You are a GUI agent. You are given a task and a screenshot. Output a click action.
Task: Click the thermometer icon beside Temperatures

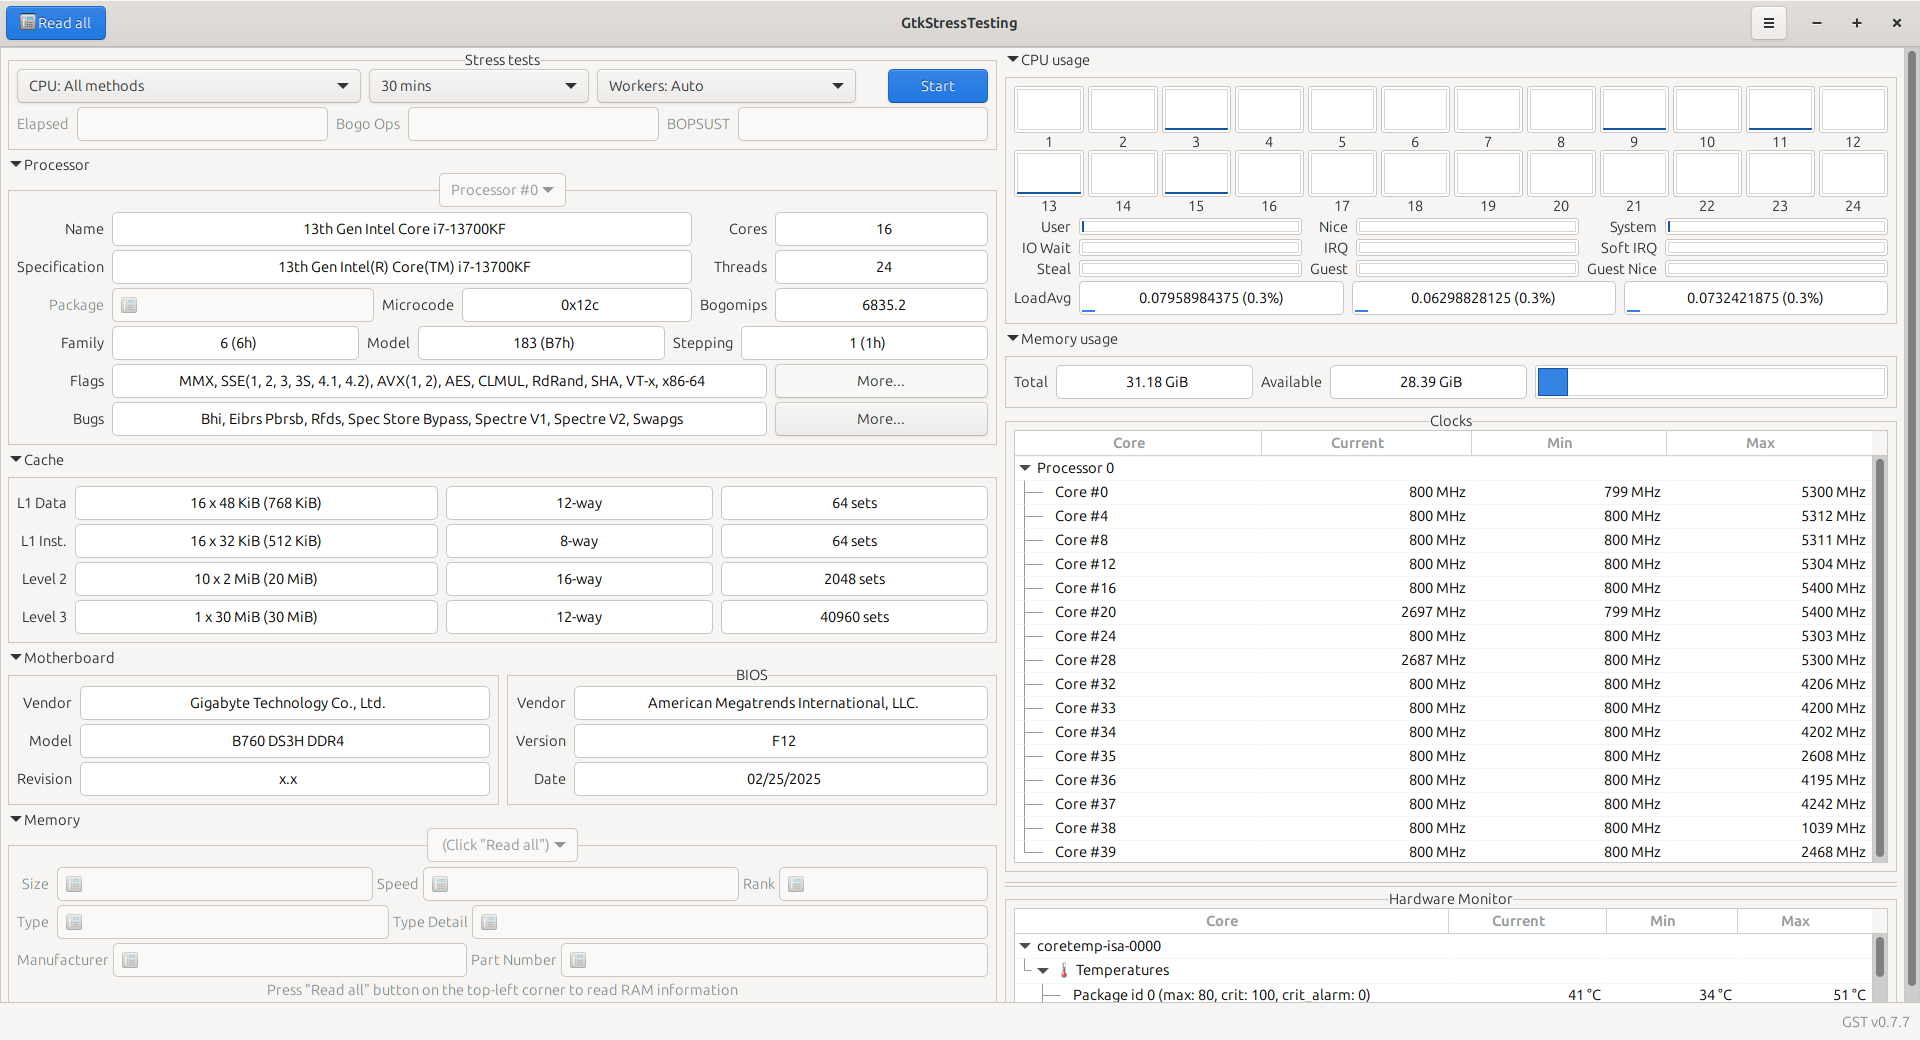(1063, 970)
